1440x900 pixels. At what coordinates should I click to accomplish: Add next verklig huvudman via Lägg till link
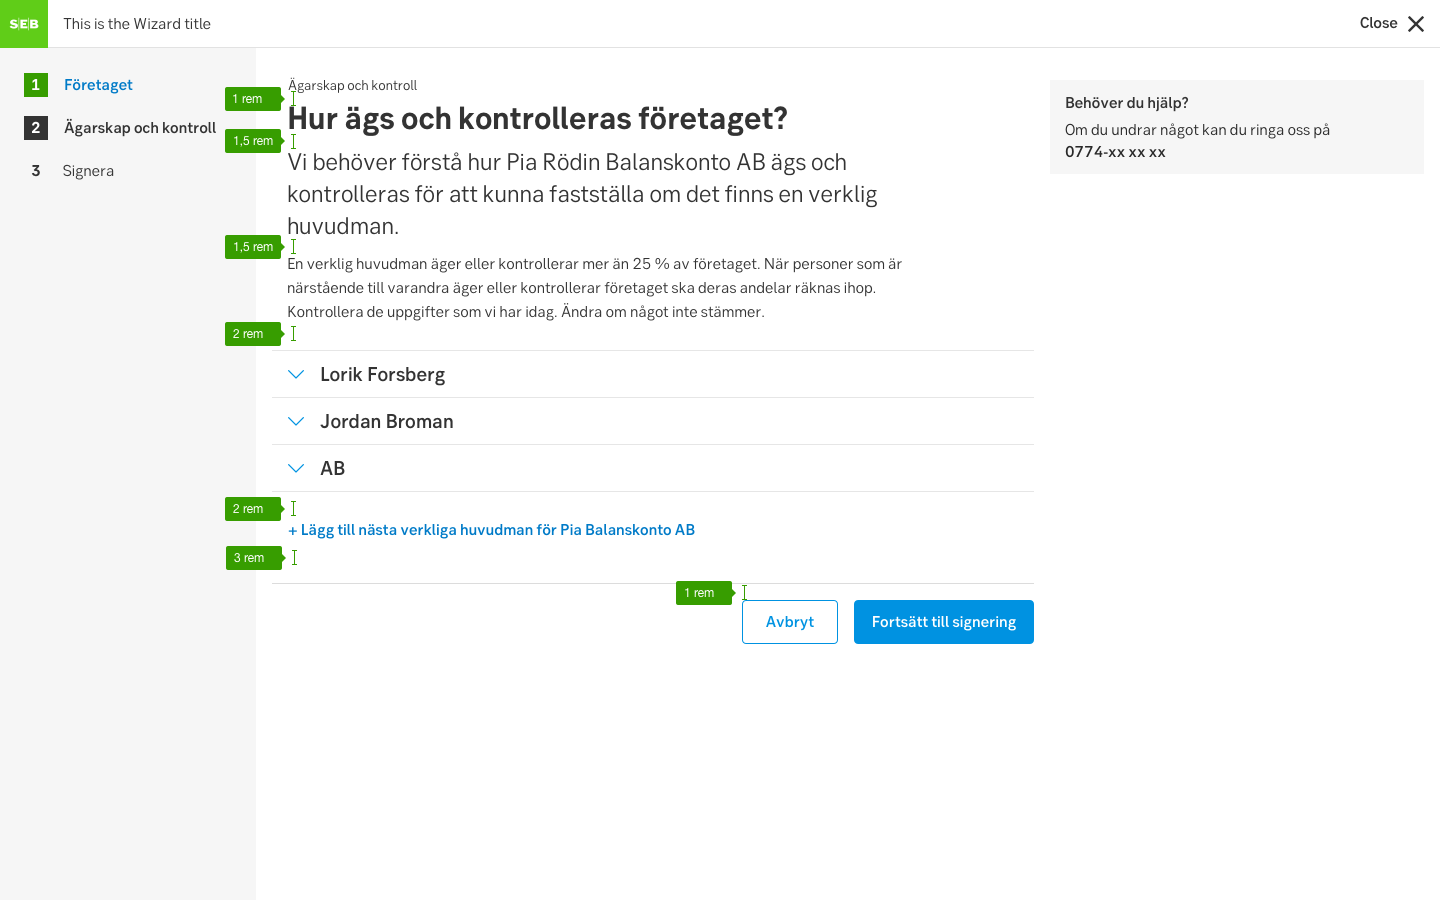click(x=491, y=530)
